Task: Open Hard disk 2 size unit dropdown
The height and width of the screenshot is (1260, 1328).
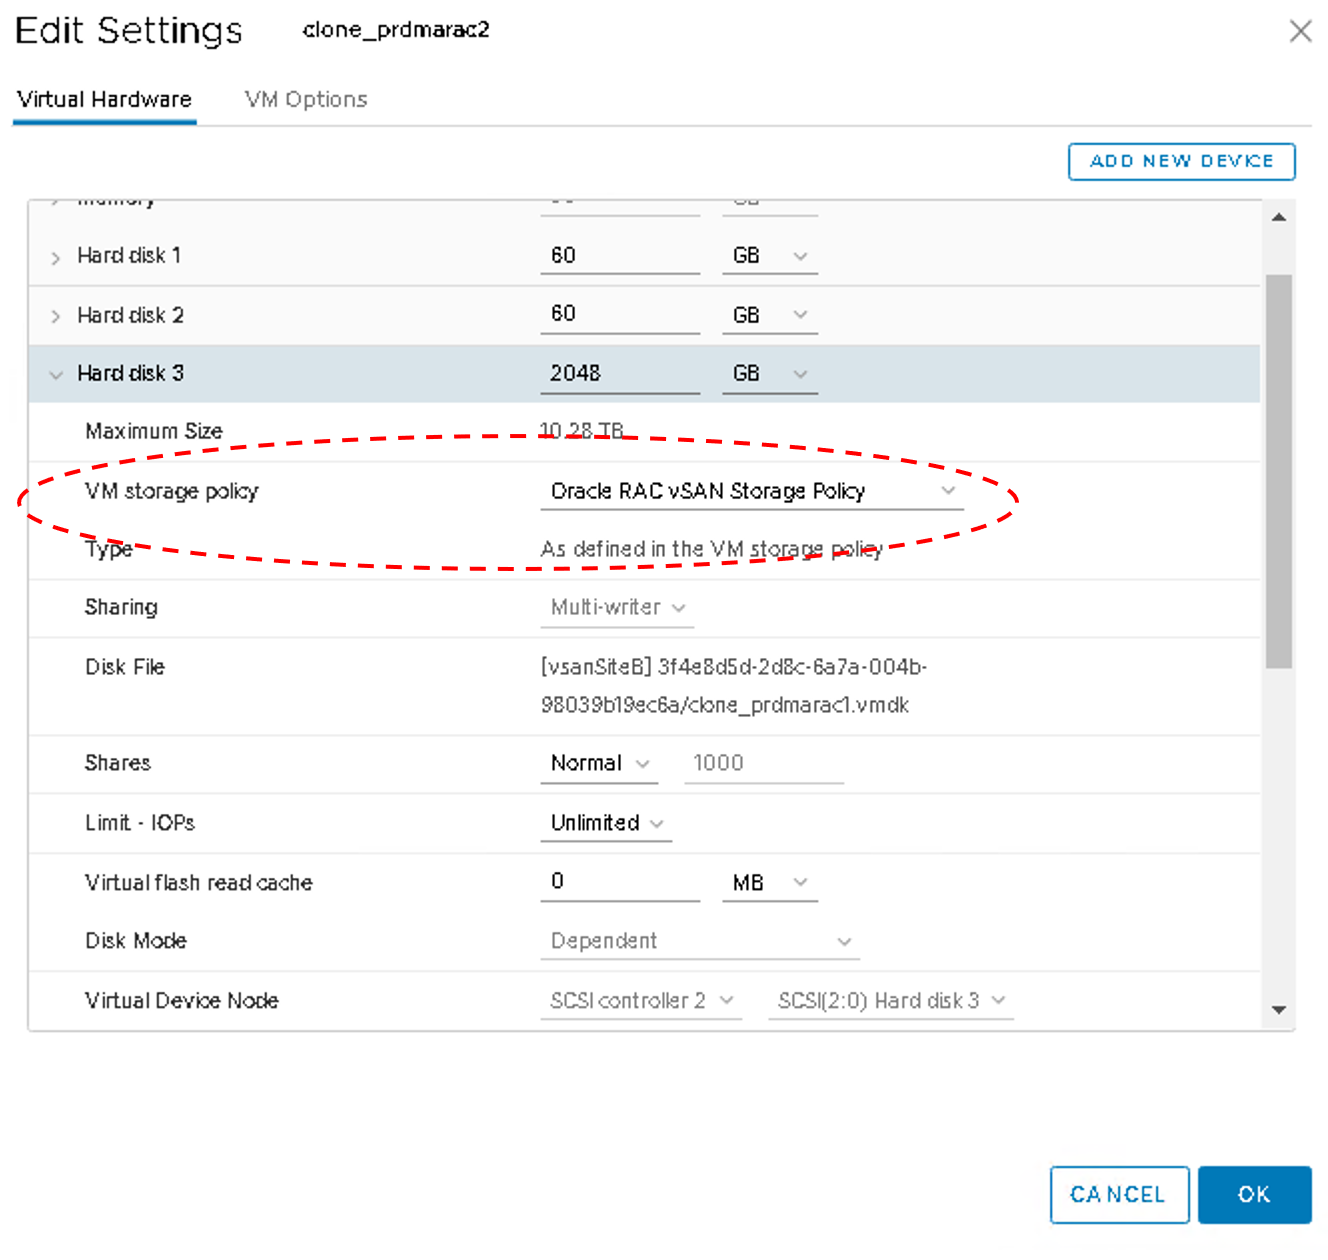Action: point(769,316)
